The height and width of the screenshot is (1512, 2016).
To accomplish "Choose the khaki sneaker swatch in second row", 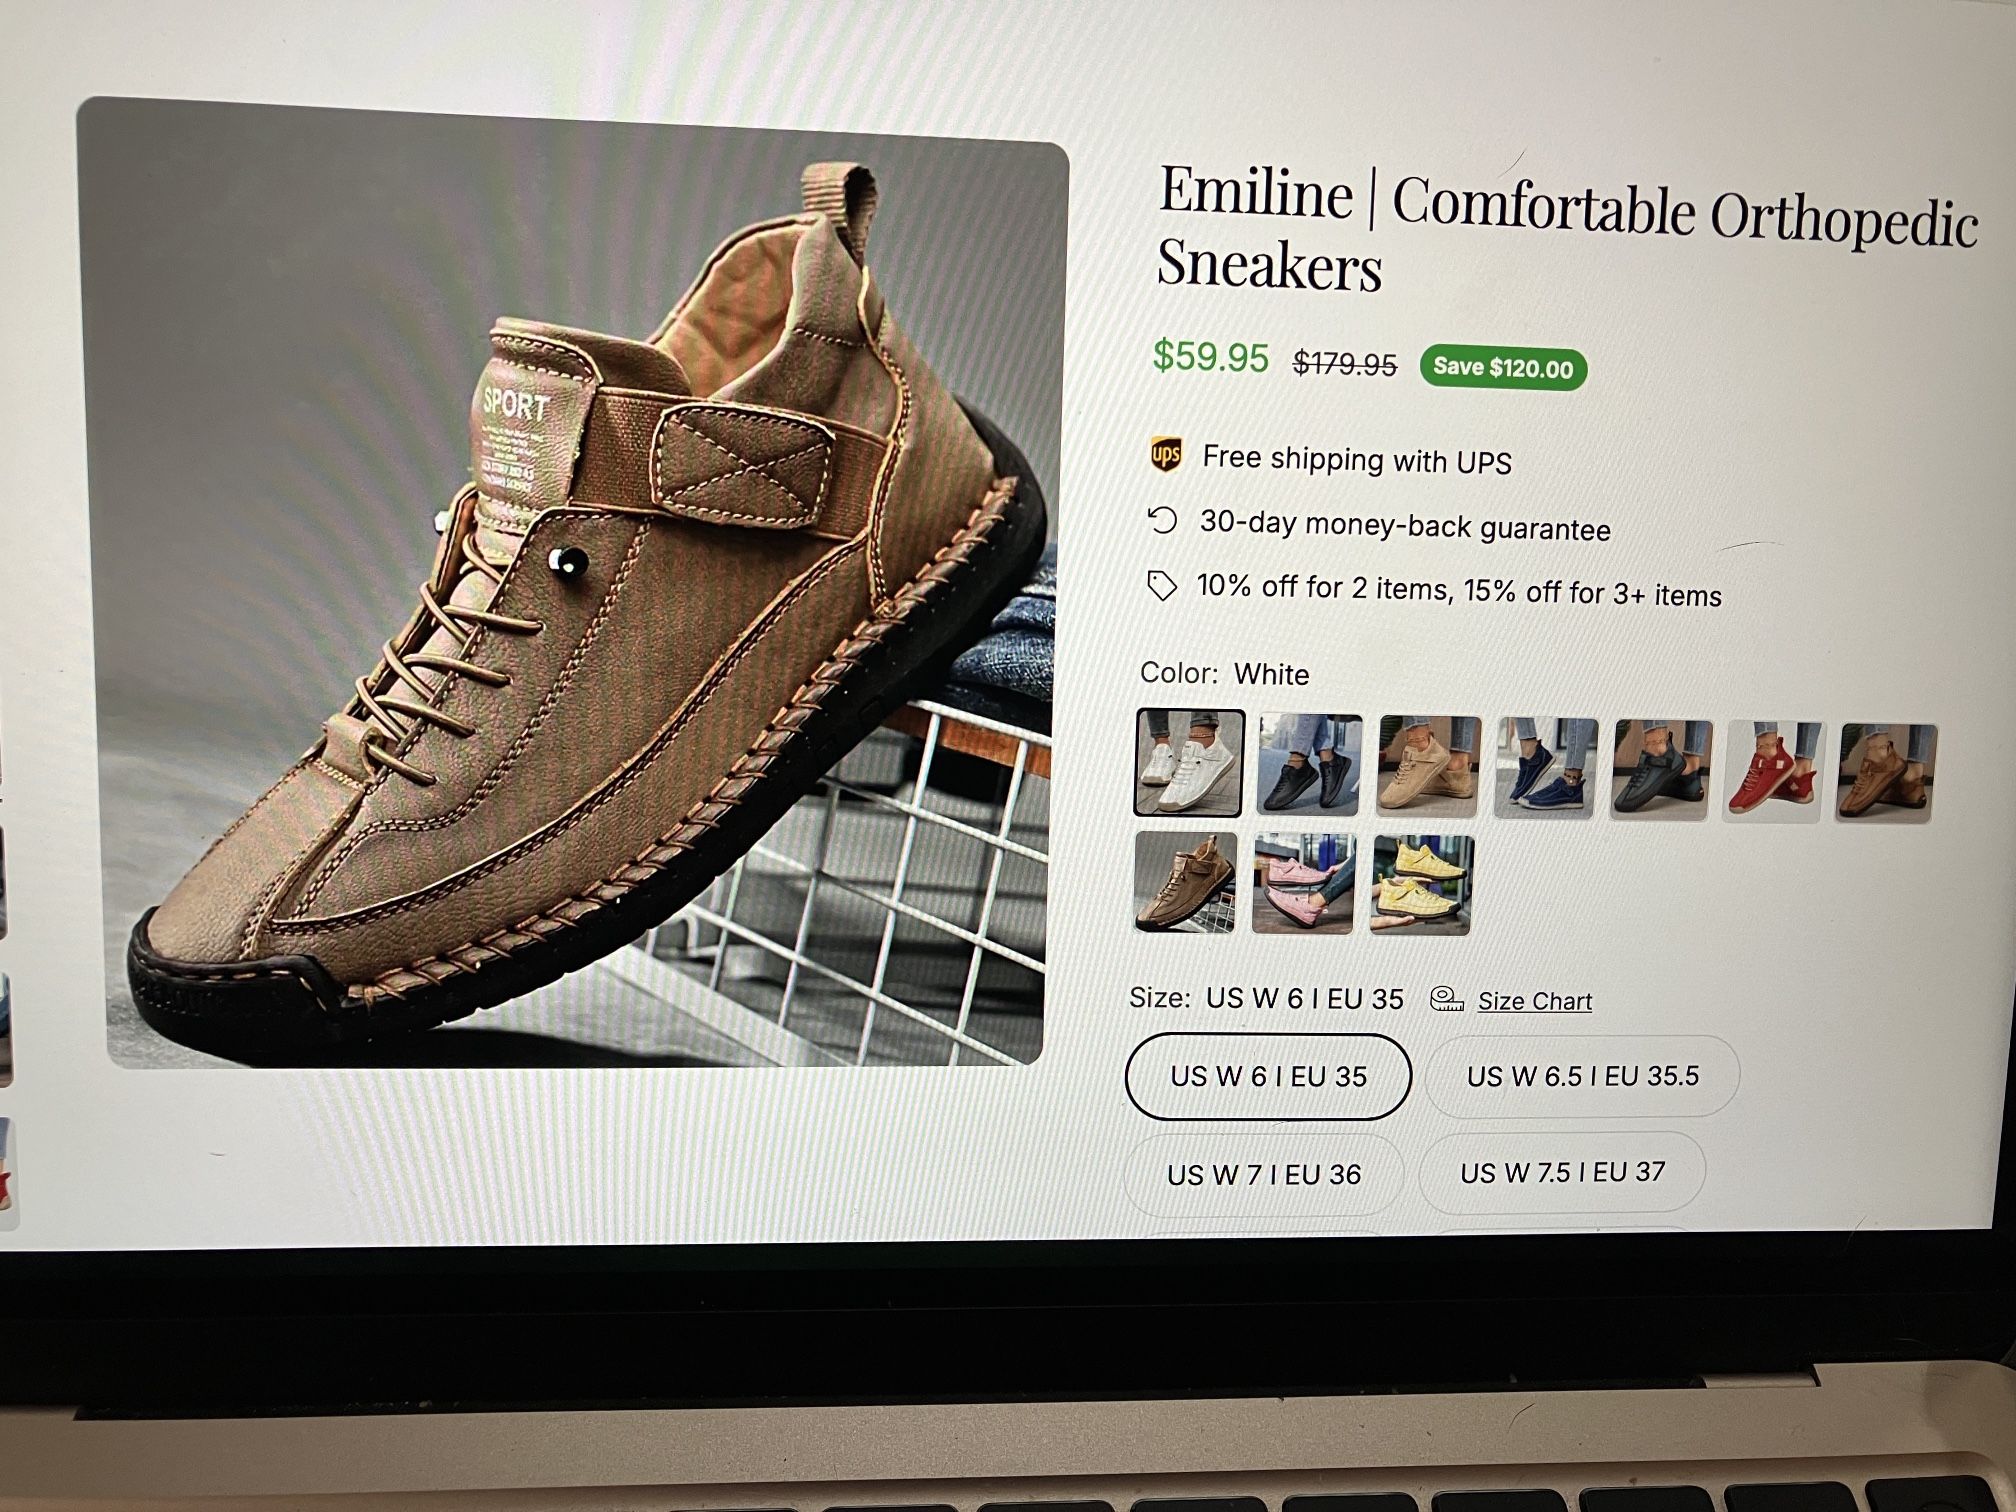I will pos(1185,882).
